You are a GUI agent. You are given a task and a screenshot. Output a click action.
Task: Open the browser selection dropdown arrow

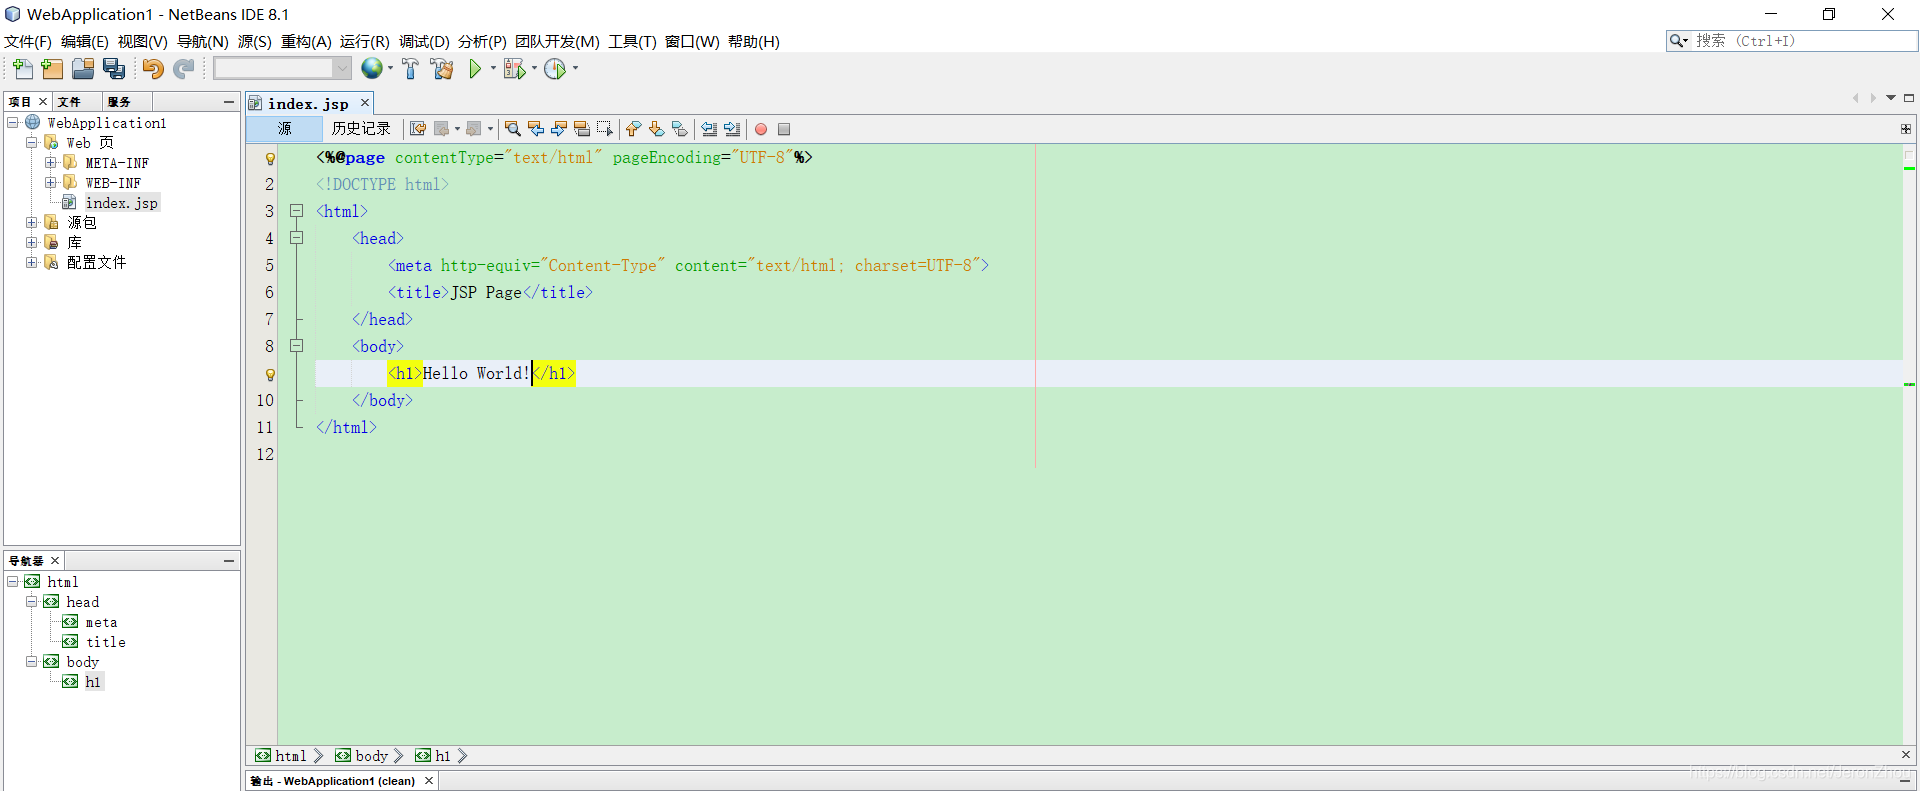(x=390, y=69)
